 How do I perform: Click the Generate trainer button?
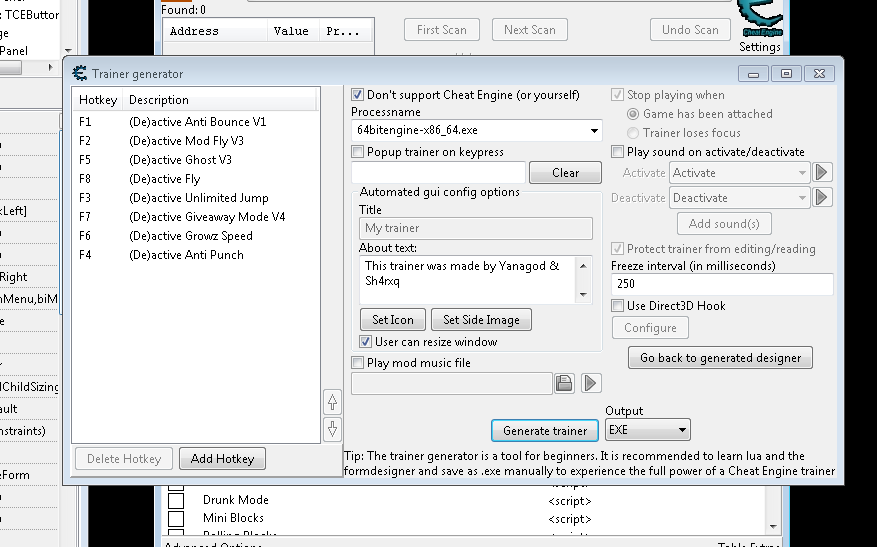click(x=545, y=431)
